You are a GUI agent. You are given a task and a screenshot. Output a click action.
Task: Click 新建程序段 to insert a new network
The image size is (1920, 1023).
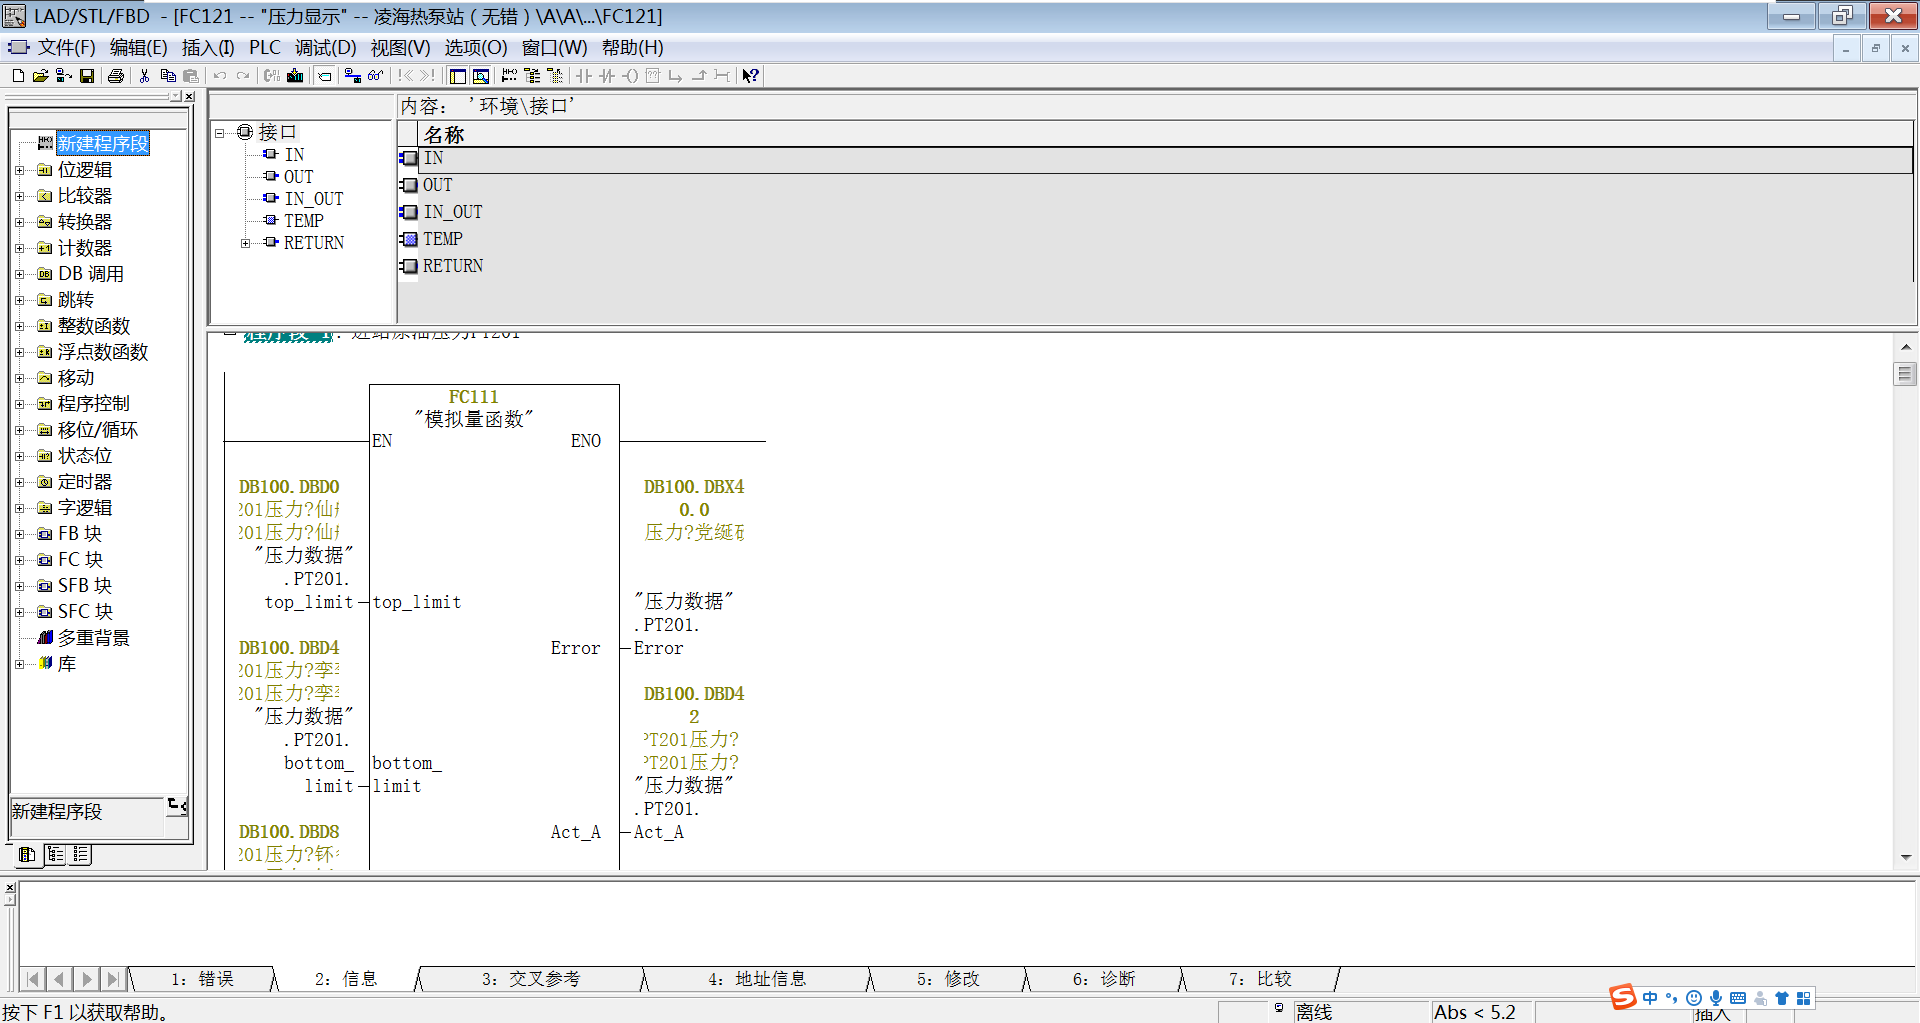point(103,143)
